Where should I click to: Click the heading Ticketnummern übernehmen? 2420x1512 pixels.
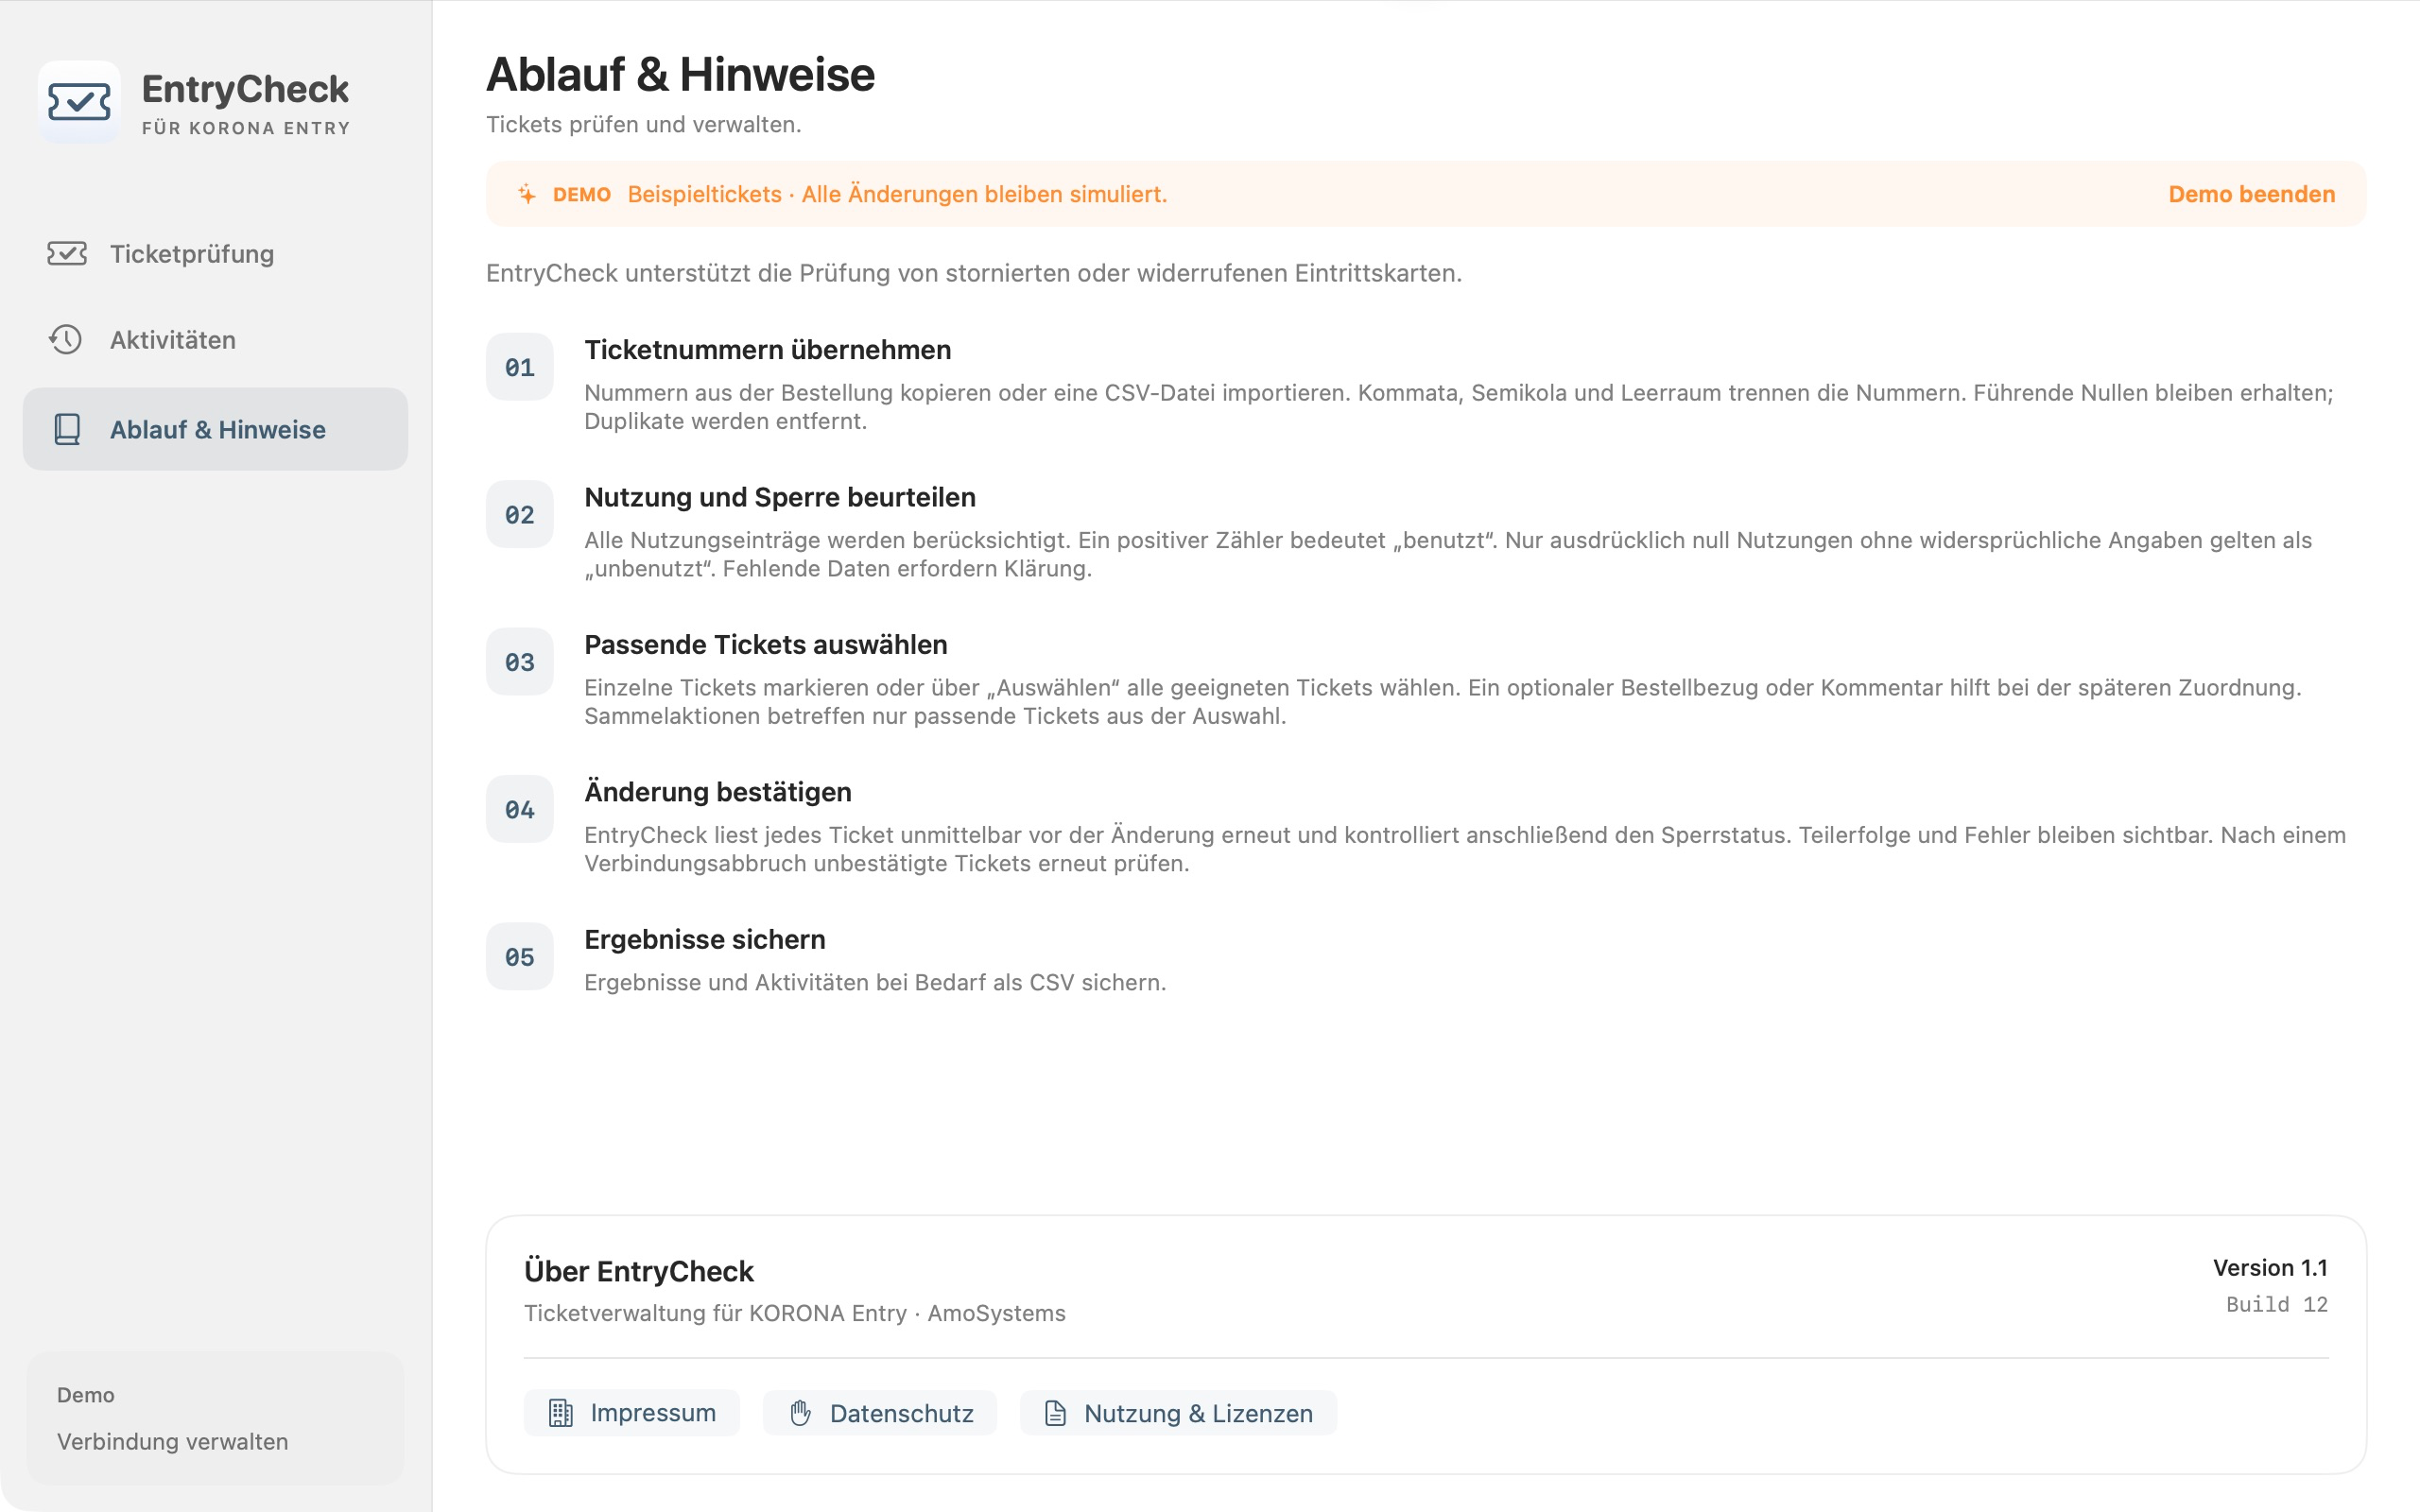[767, 350]
